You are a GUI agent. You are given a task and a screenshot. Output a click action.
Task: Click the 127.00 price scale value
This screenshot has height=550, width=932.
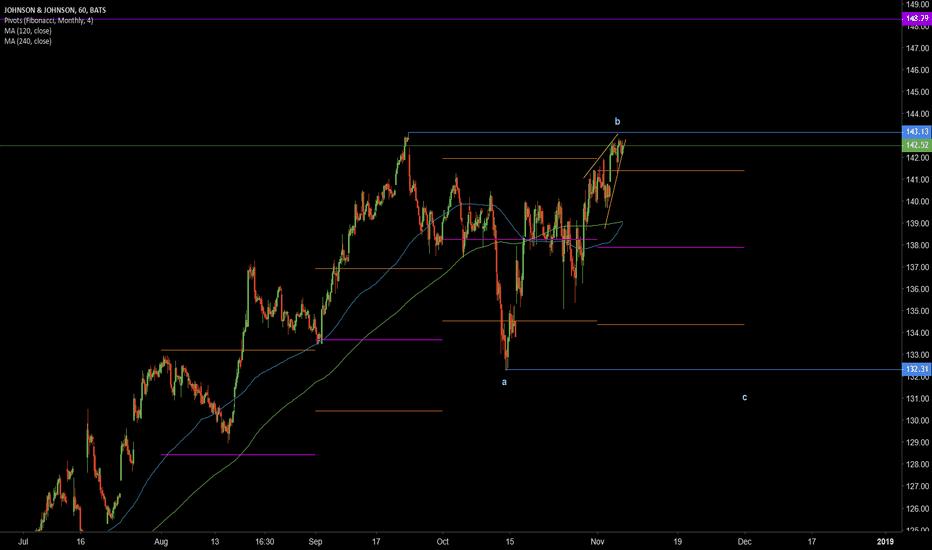pos(917,486)
